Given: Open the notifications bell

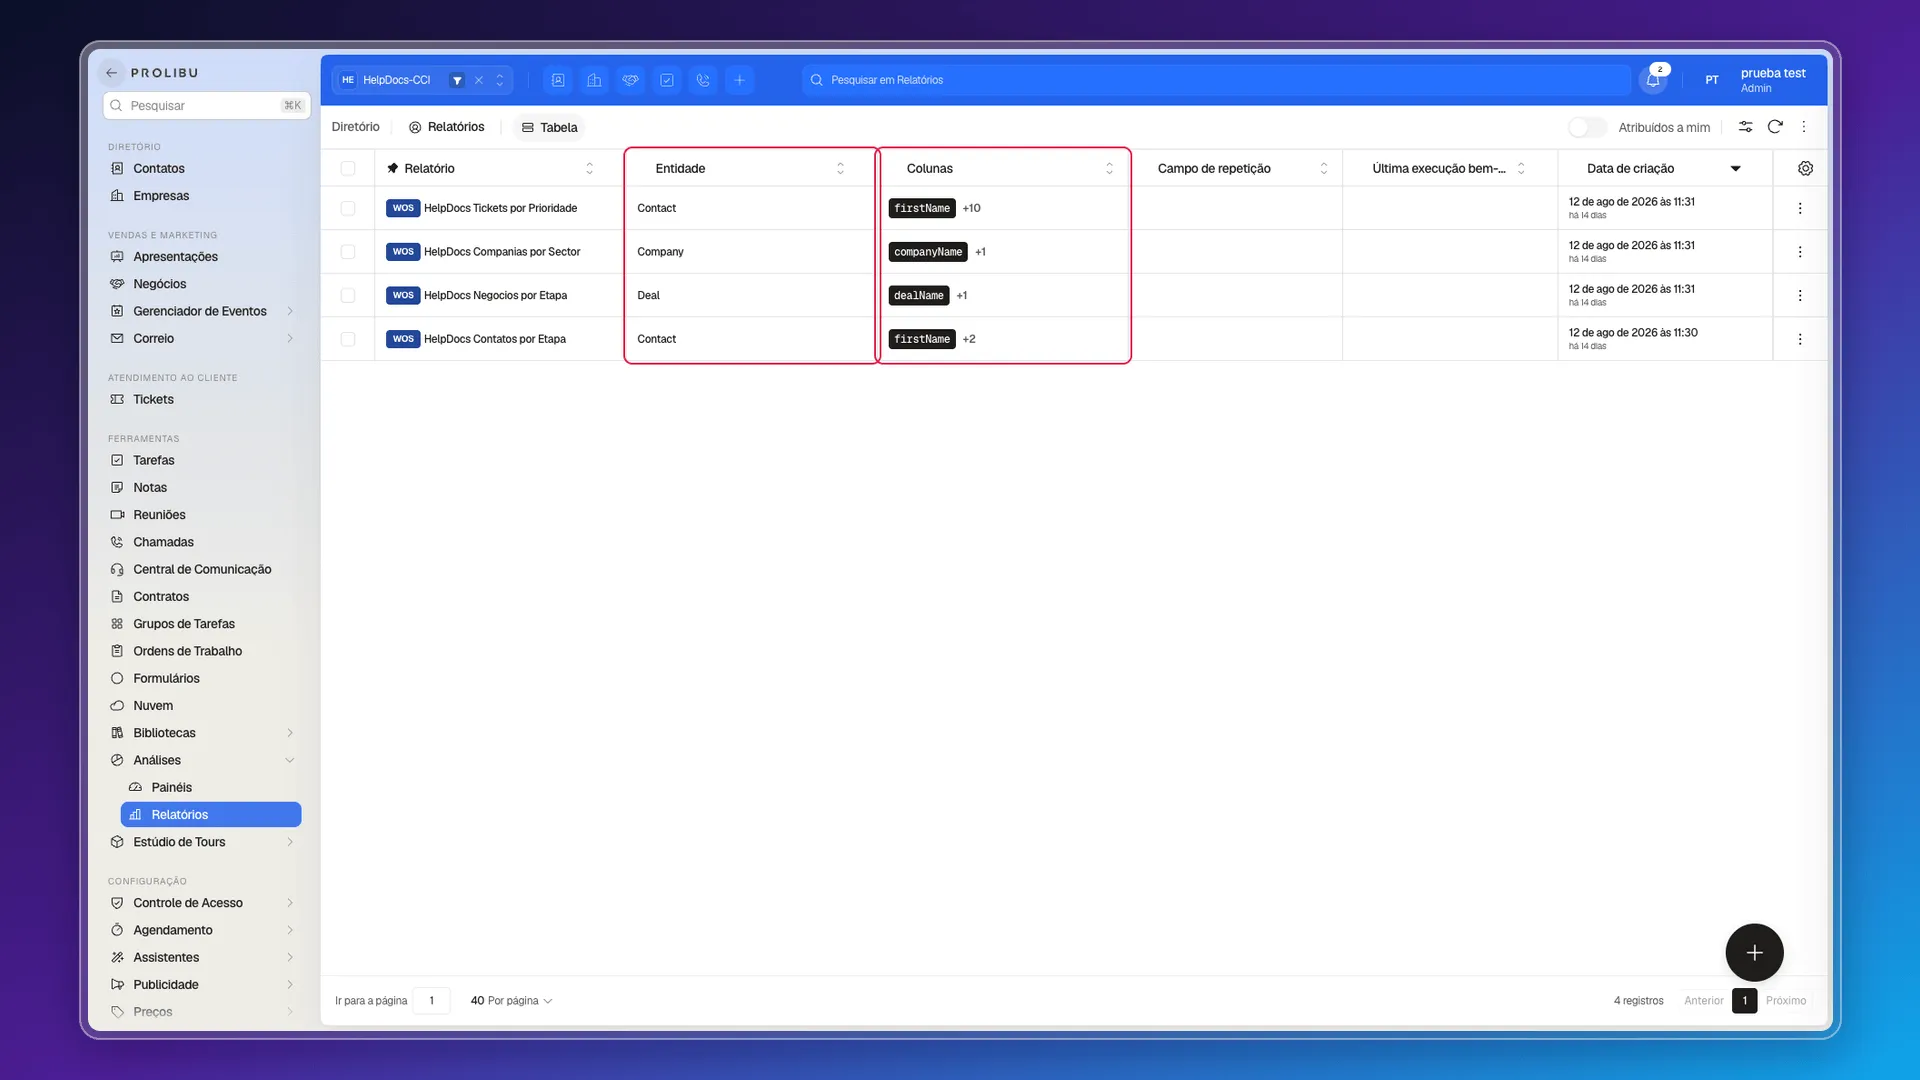Looking at the screenshot, I should coord(1653,80).
